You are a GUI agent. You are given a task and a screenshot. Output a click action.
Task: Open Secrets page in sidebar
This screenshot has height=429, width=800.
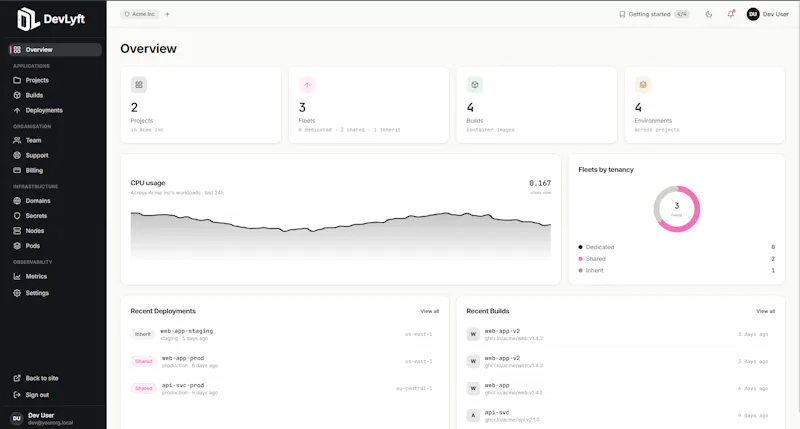coord(55,216)
